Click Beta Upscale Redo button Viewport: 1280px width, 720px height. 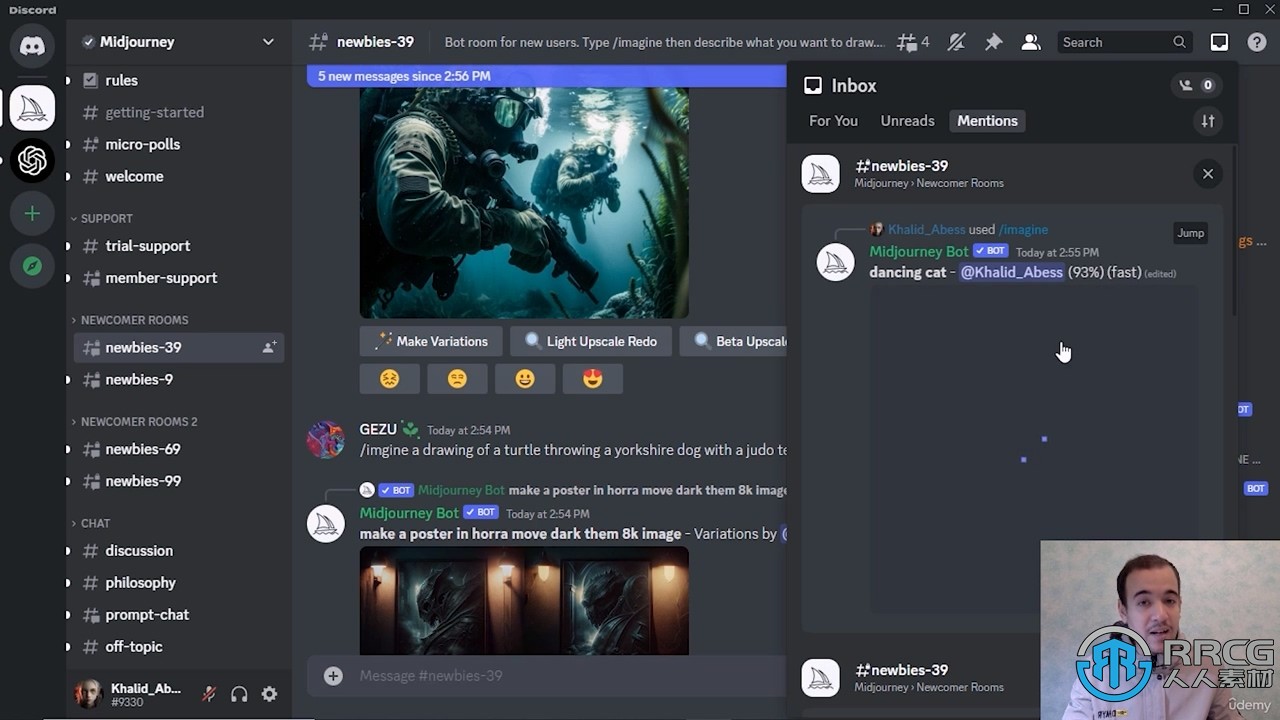[x=733, y=341]
